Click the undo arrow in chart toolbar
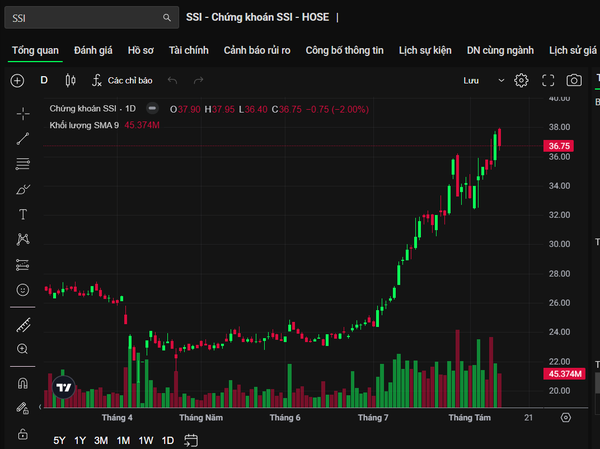 pos(173,80)
